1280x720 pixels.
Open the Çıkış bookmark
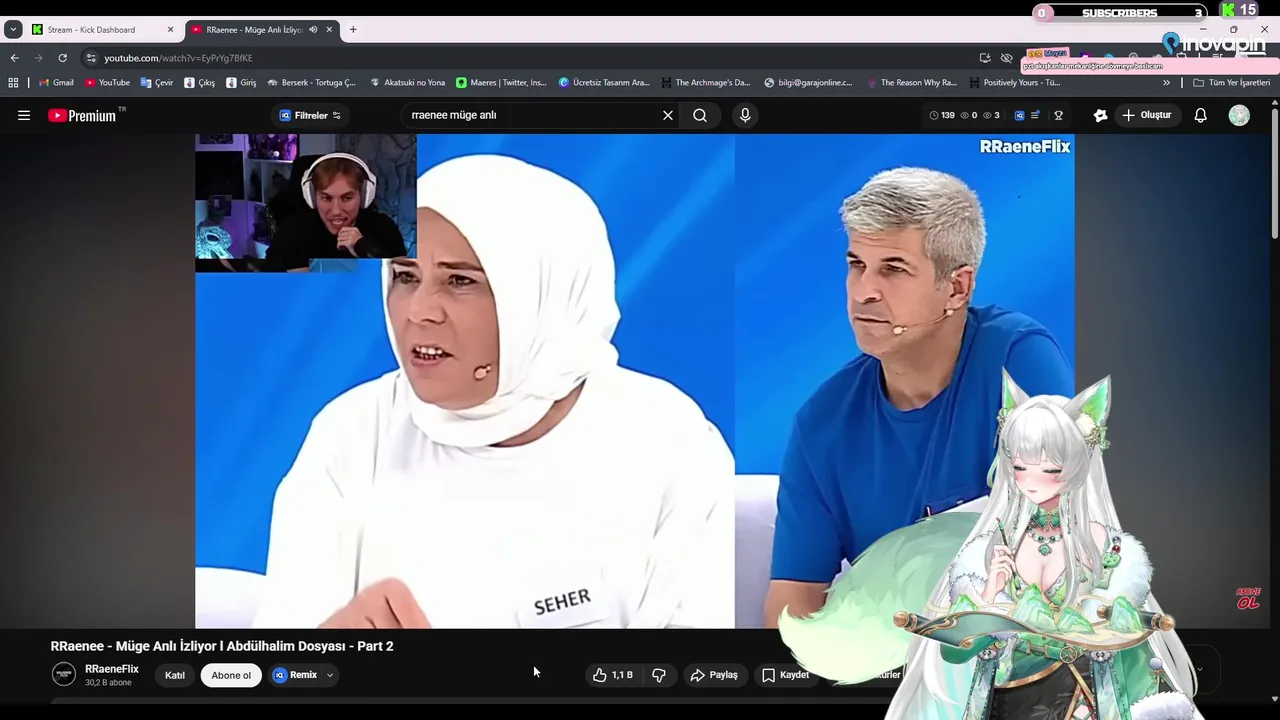tap(199, 83)
